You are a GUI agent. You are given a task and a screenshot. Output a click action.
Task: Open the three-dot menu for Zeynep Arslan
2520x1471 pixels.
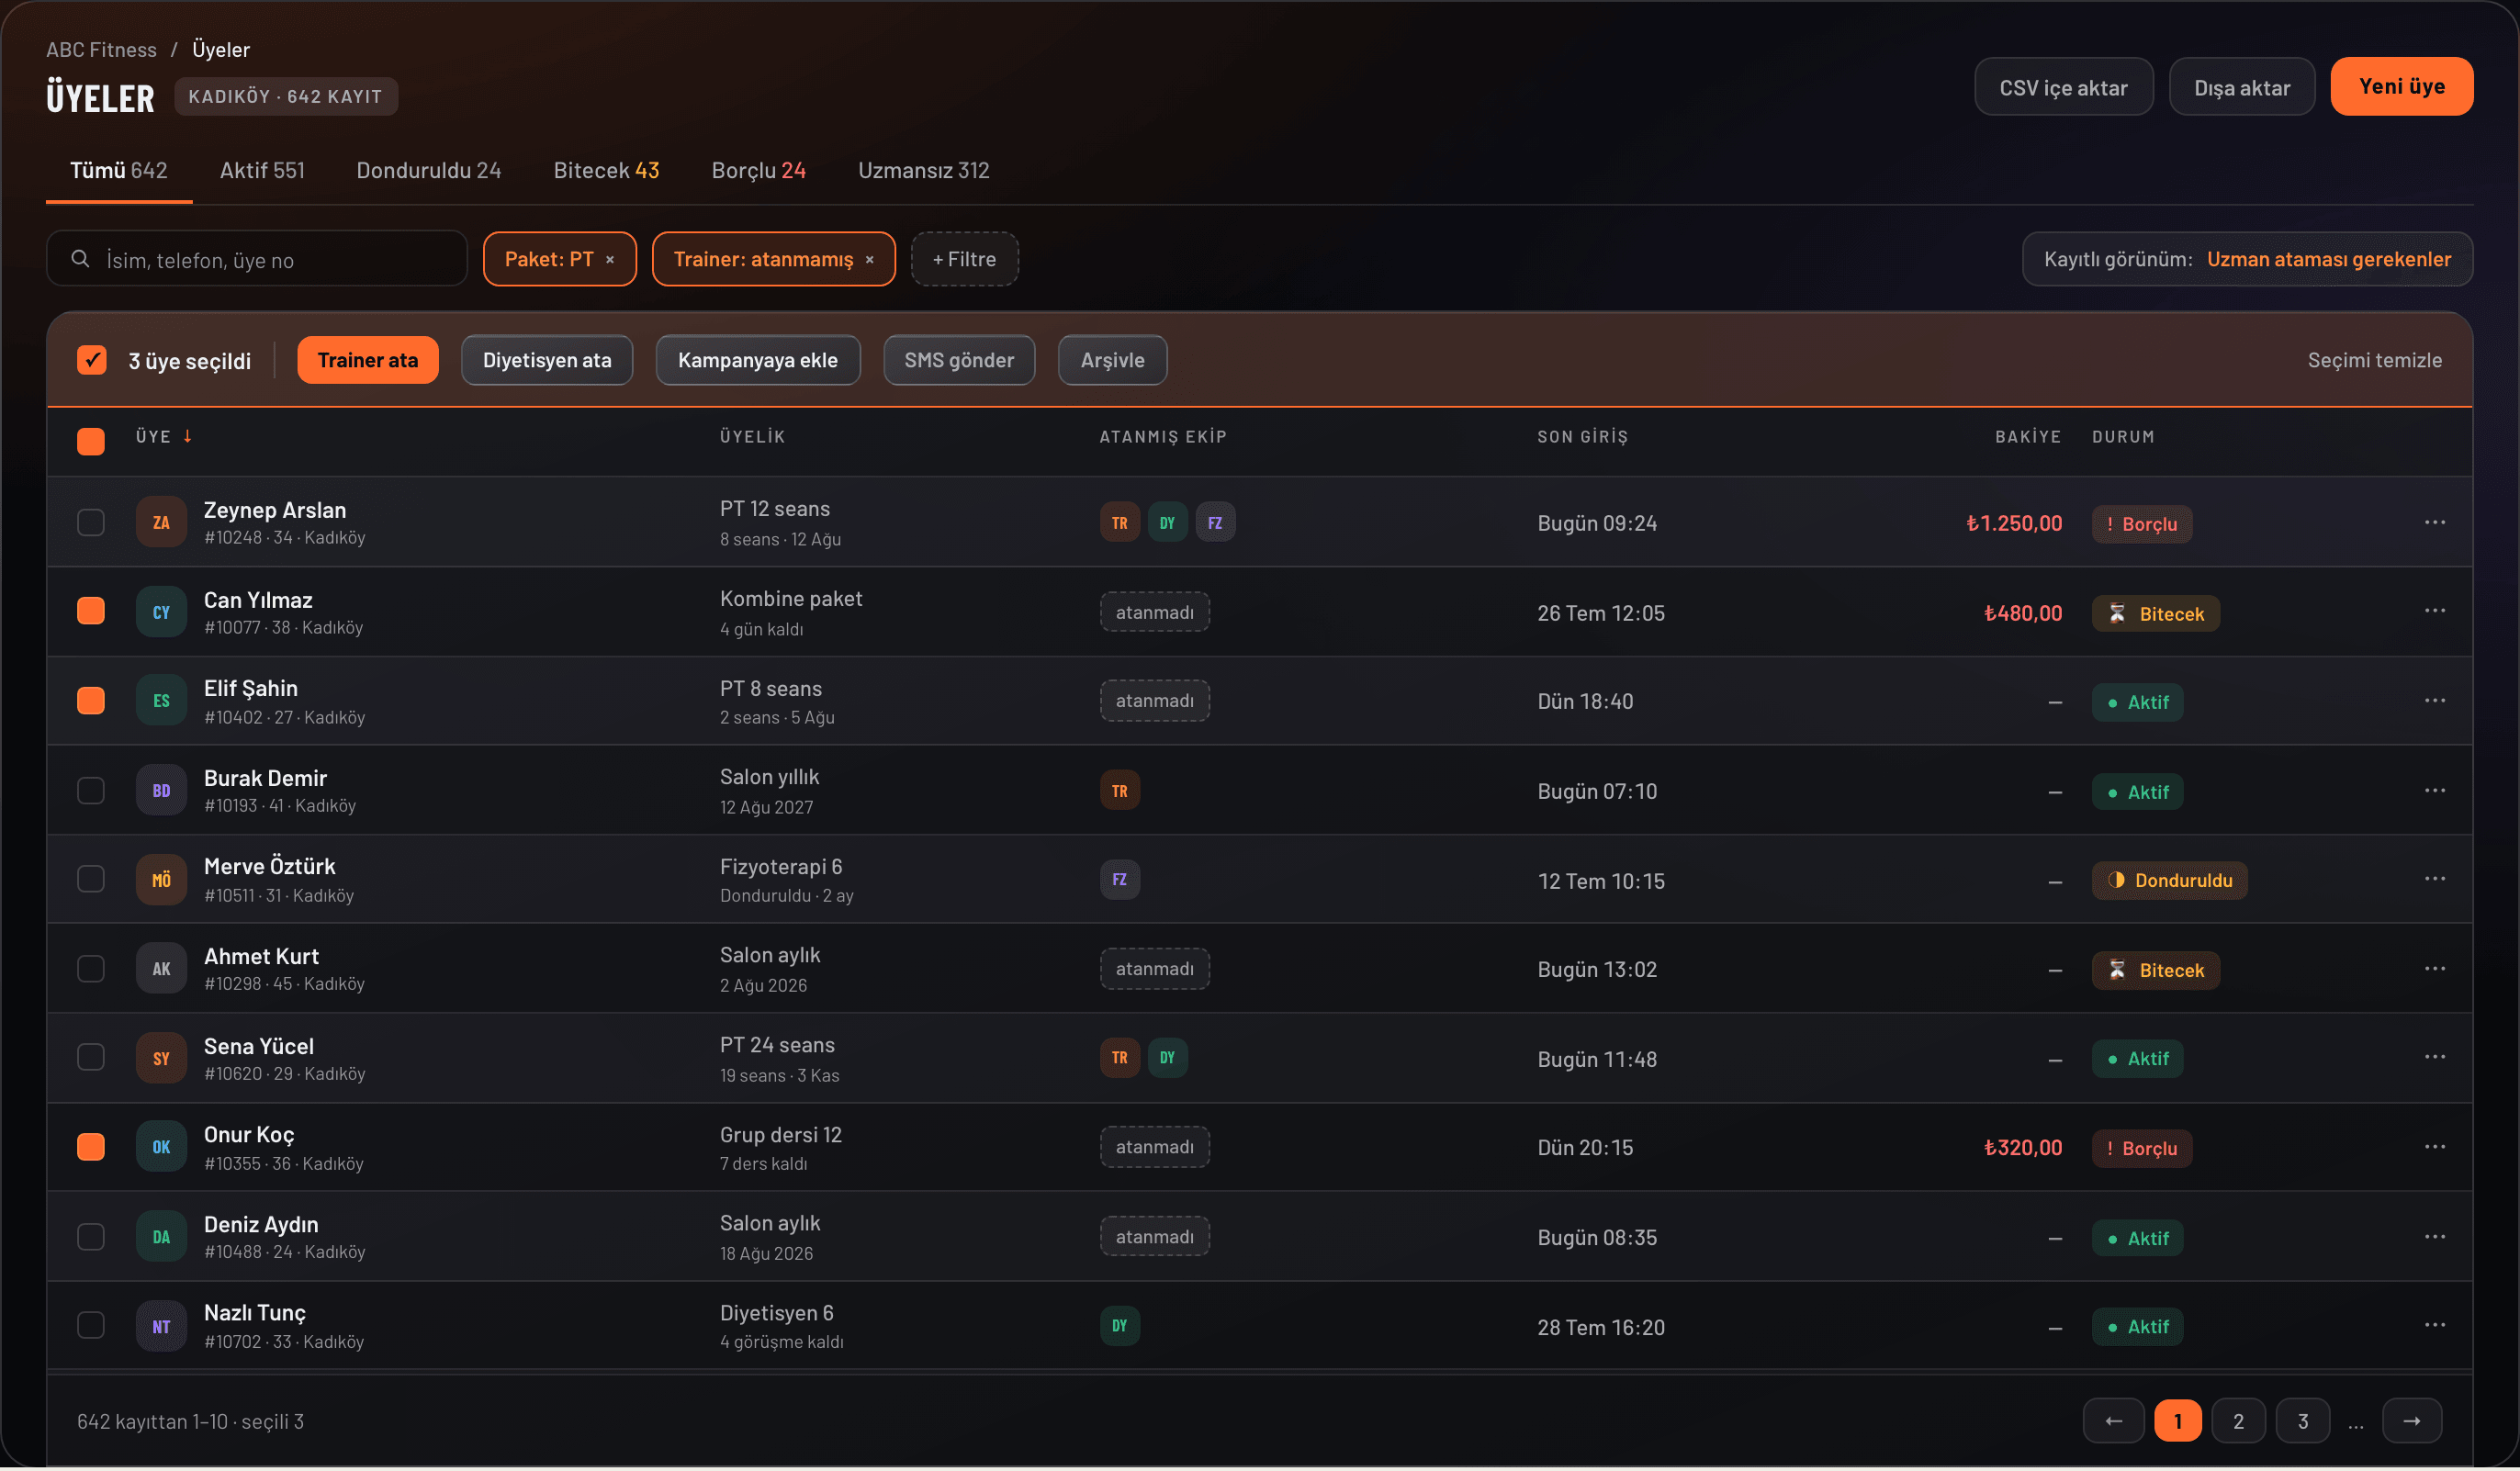[x=2434, y=523]
